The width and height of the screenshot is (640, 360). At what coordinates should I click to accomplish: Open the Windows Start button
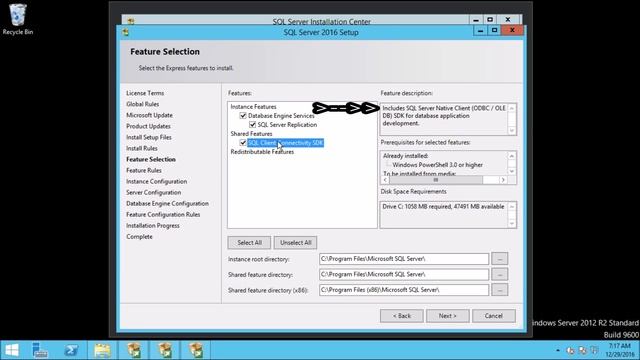12,350
